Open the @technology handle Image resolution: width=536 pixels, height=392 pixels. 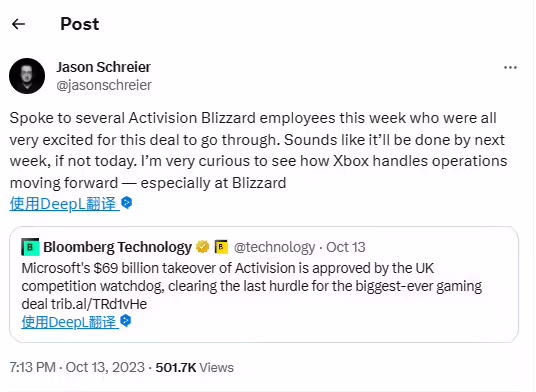(x=274, y=247)
